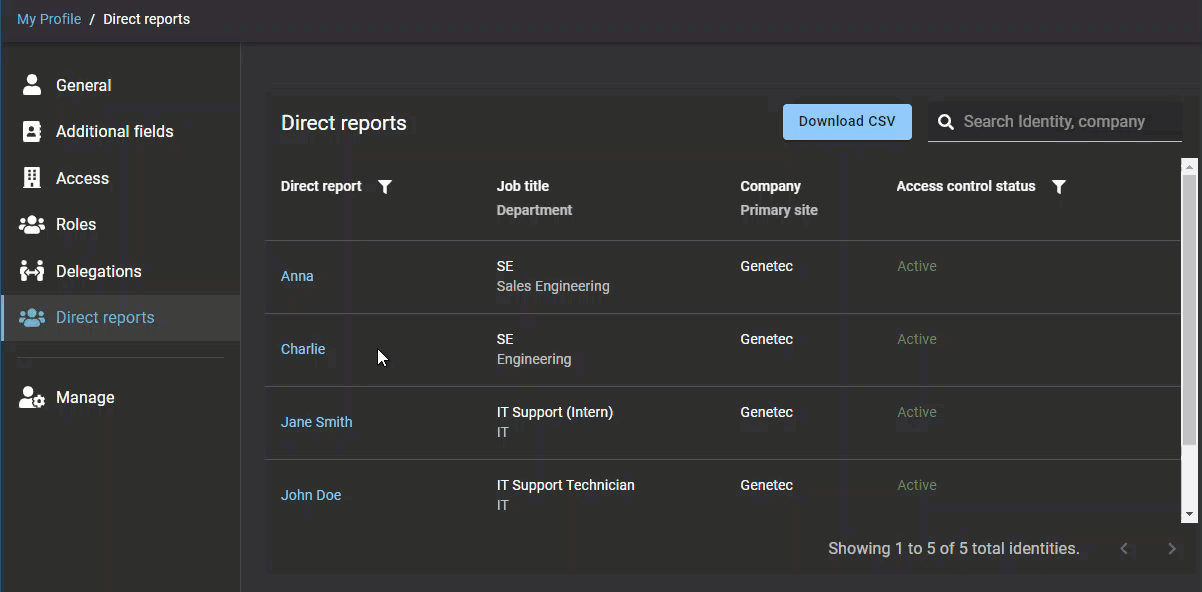Click Genetec in Jane Smith's row

pyautogui.click(x=766, y=412)
